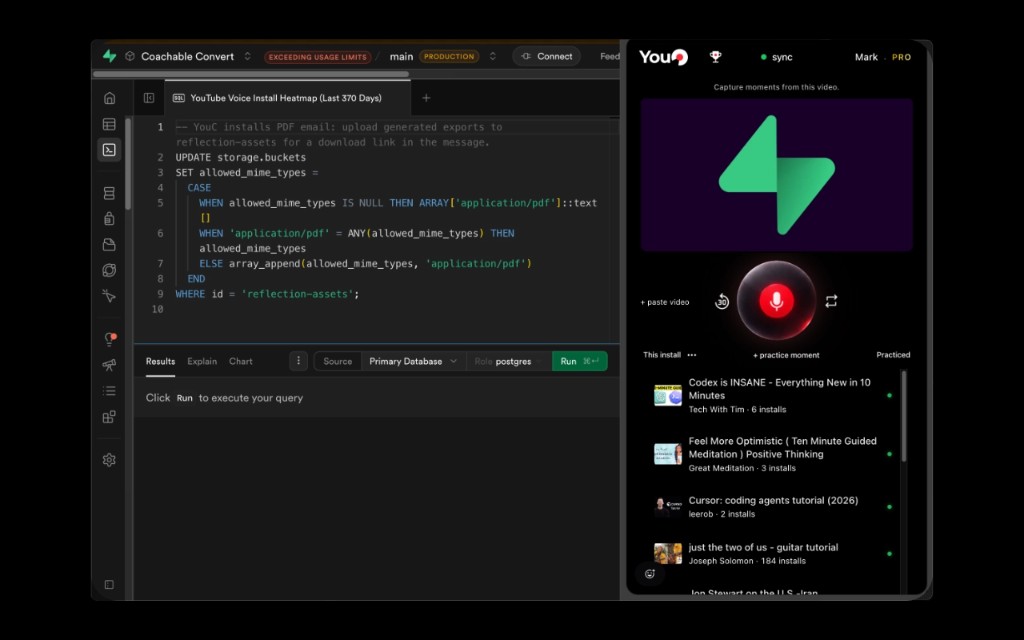Open Advisors lightbulb icon

tap(109, 339)
